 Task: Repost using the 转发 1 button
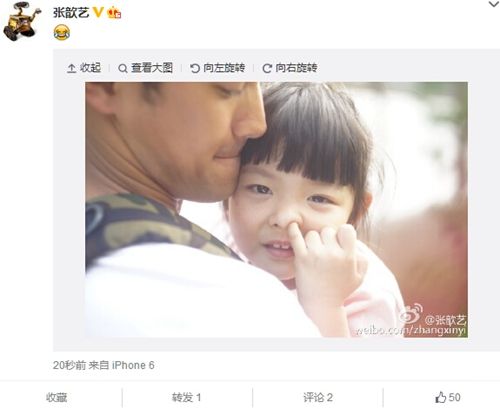tap(186, 397)
